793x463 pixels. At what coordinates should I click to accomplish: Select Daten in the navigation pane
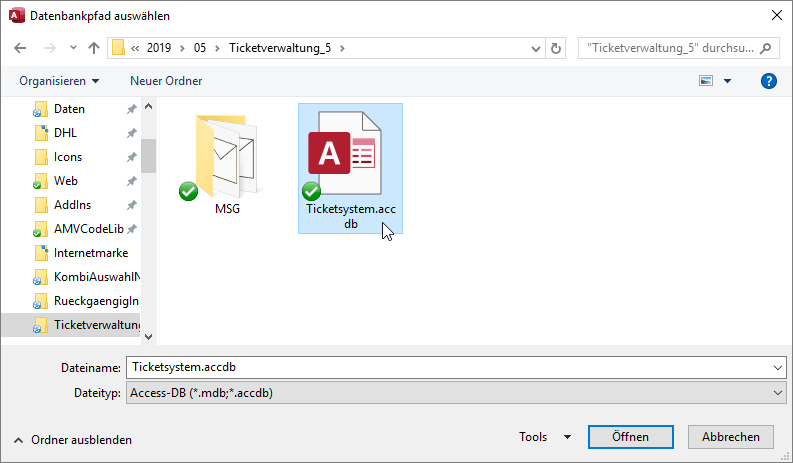69,109
